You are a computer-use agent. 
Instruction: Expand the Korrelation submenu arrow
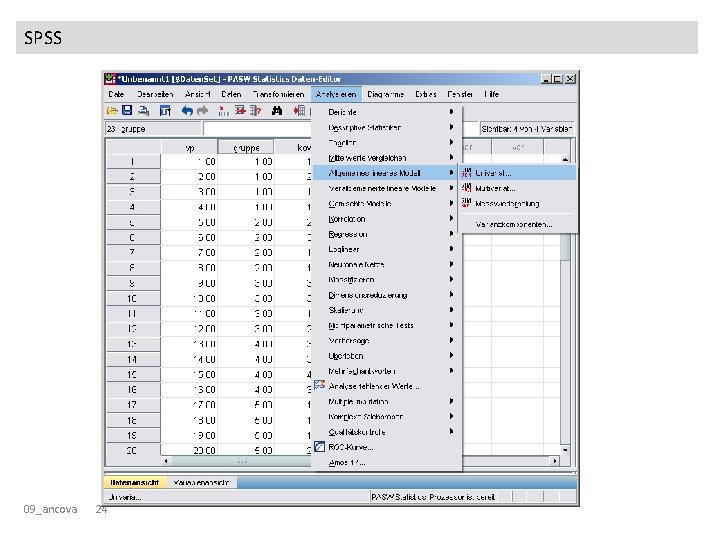click(x=451, y=219)
